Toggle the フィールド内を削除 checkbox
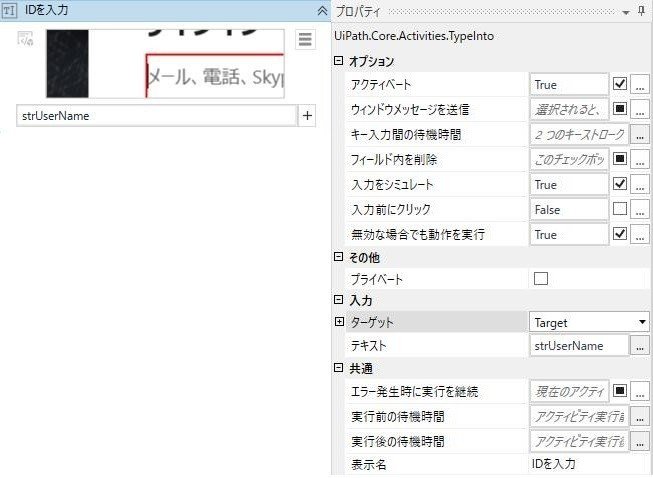Screen dimensions: 653x478 tap(620, 159)
